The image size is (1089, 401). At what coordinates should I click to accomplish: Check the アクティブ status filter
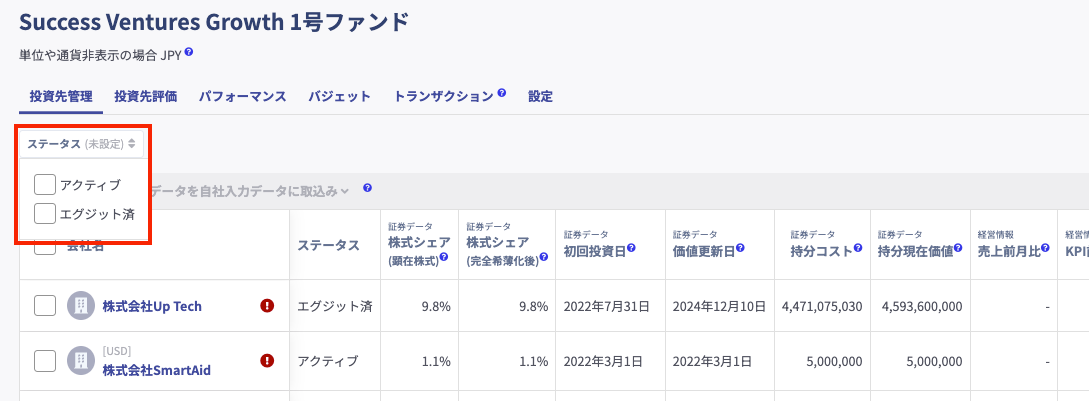(x=45, y=185)
